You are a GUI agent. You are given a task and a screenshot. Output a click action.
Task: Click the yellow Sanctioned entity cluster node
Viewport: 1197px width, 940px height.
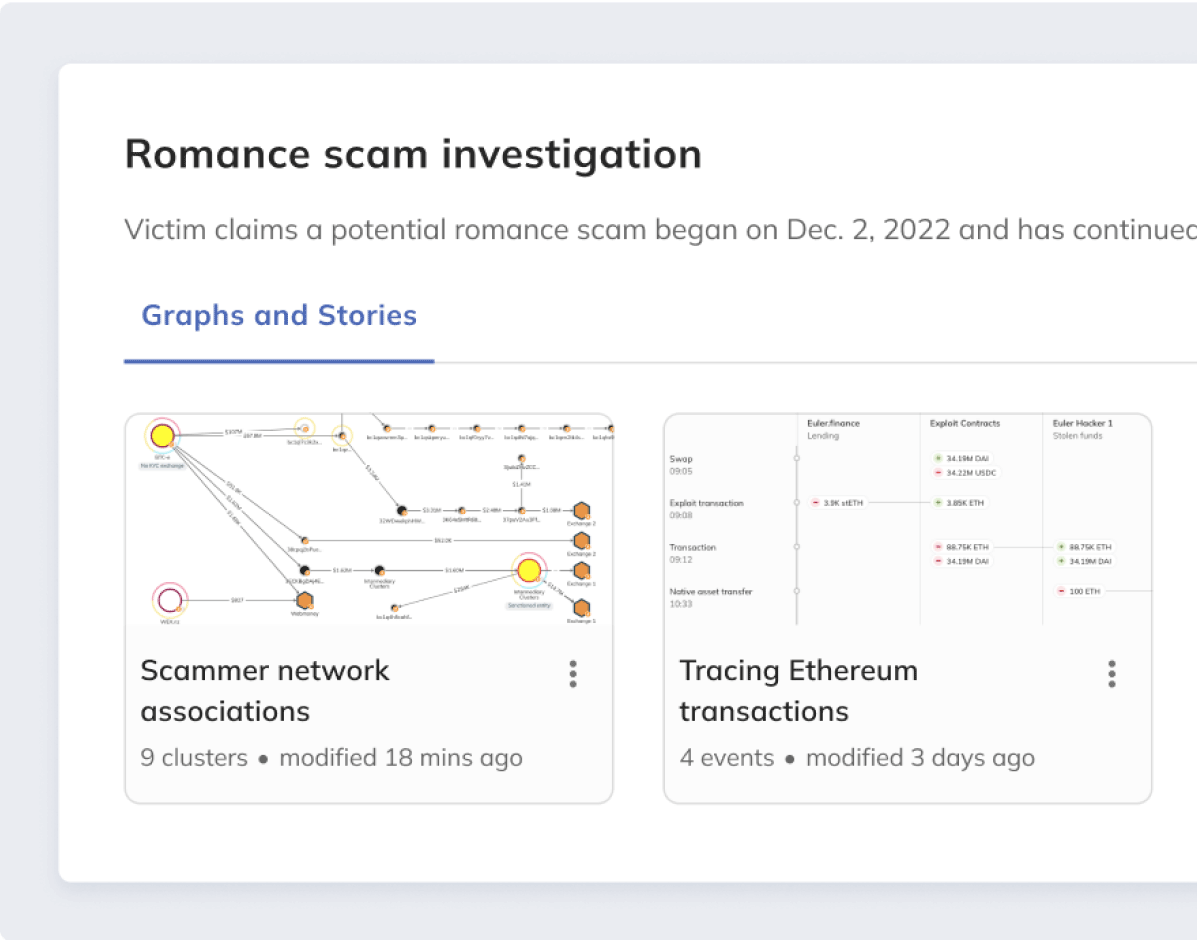527,570
